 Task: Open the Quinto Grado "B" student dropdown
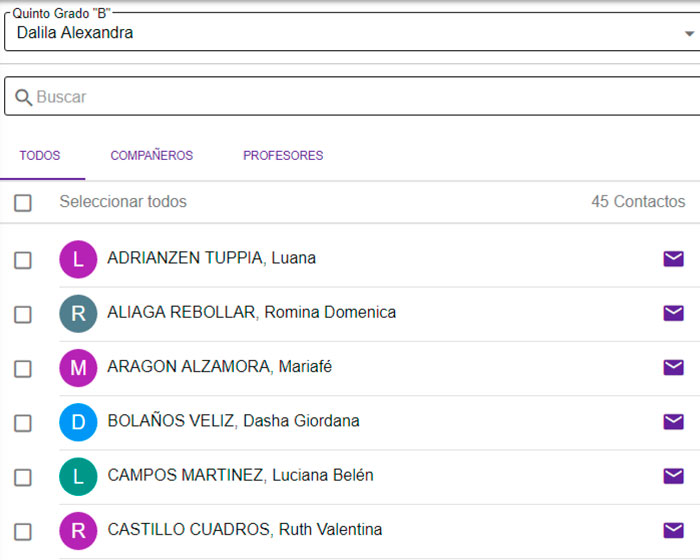click(340, 33)
